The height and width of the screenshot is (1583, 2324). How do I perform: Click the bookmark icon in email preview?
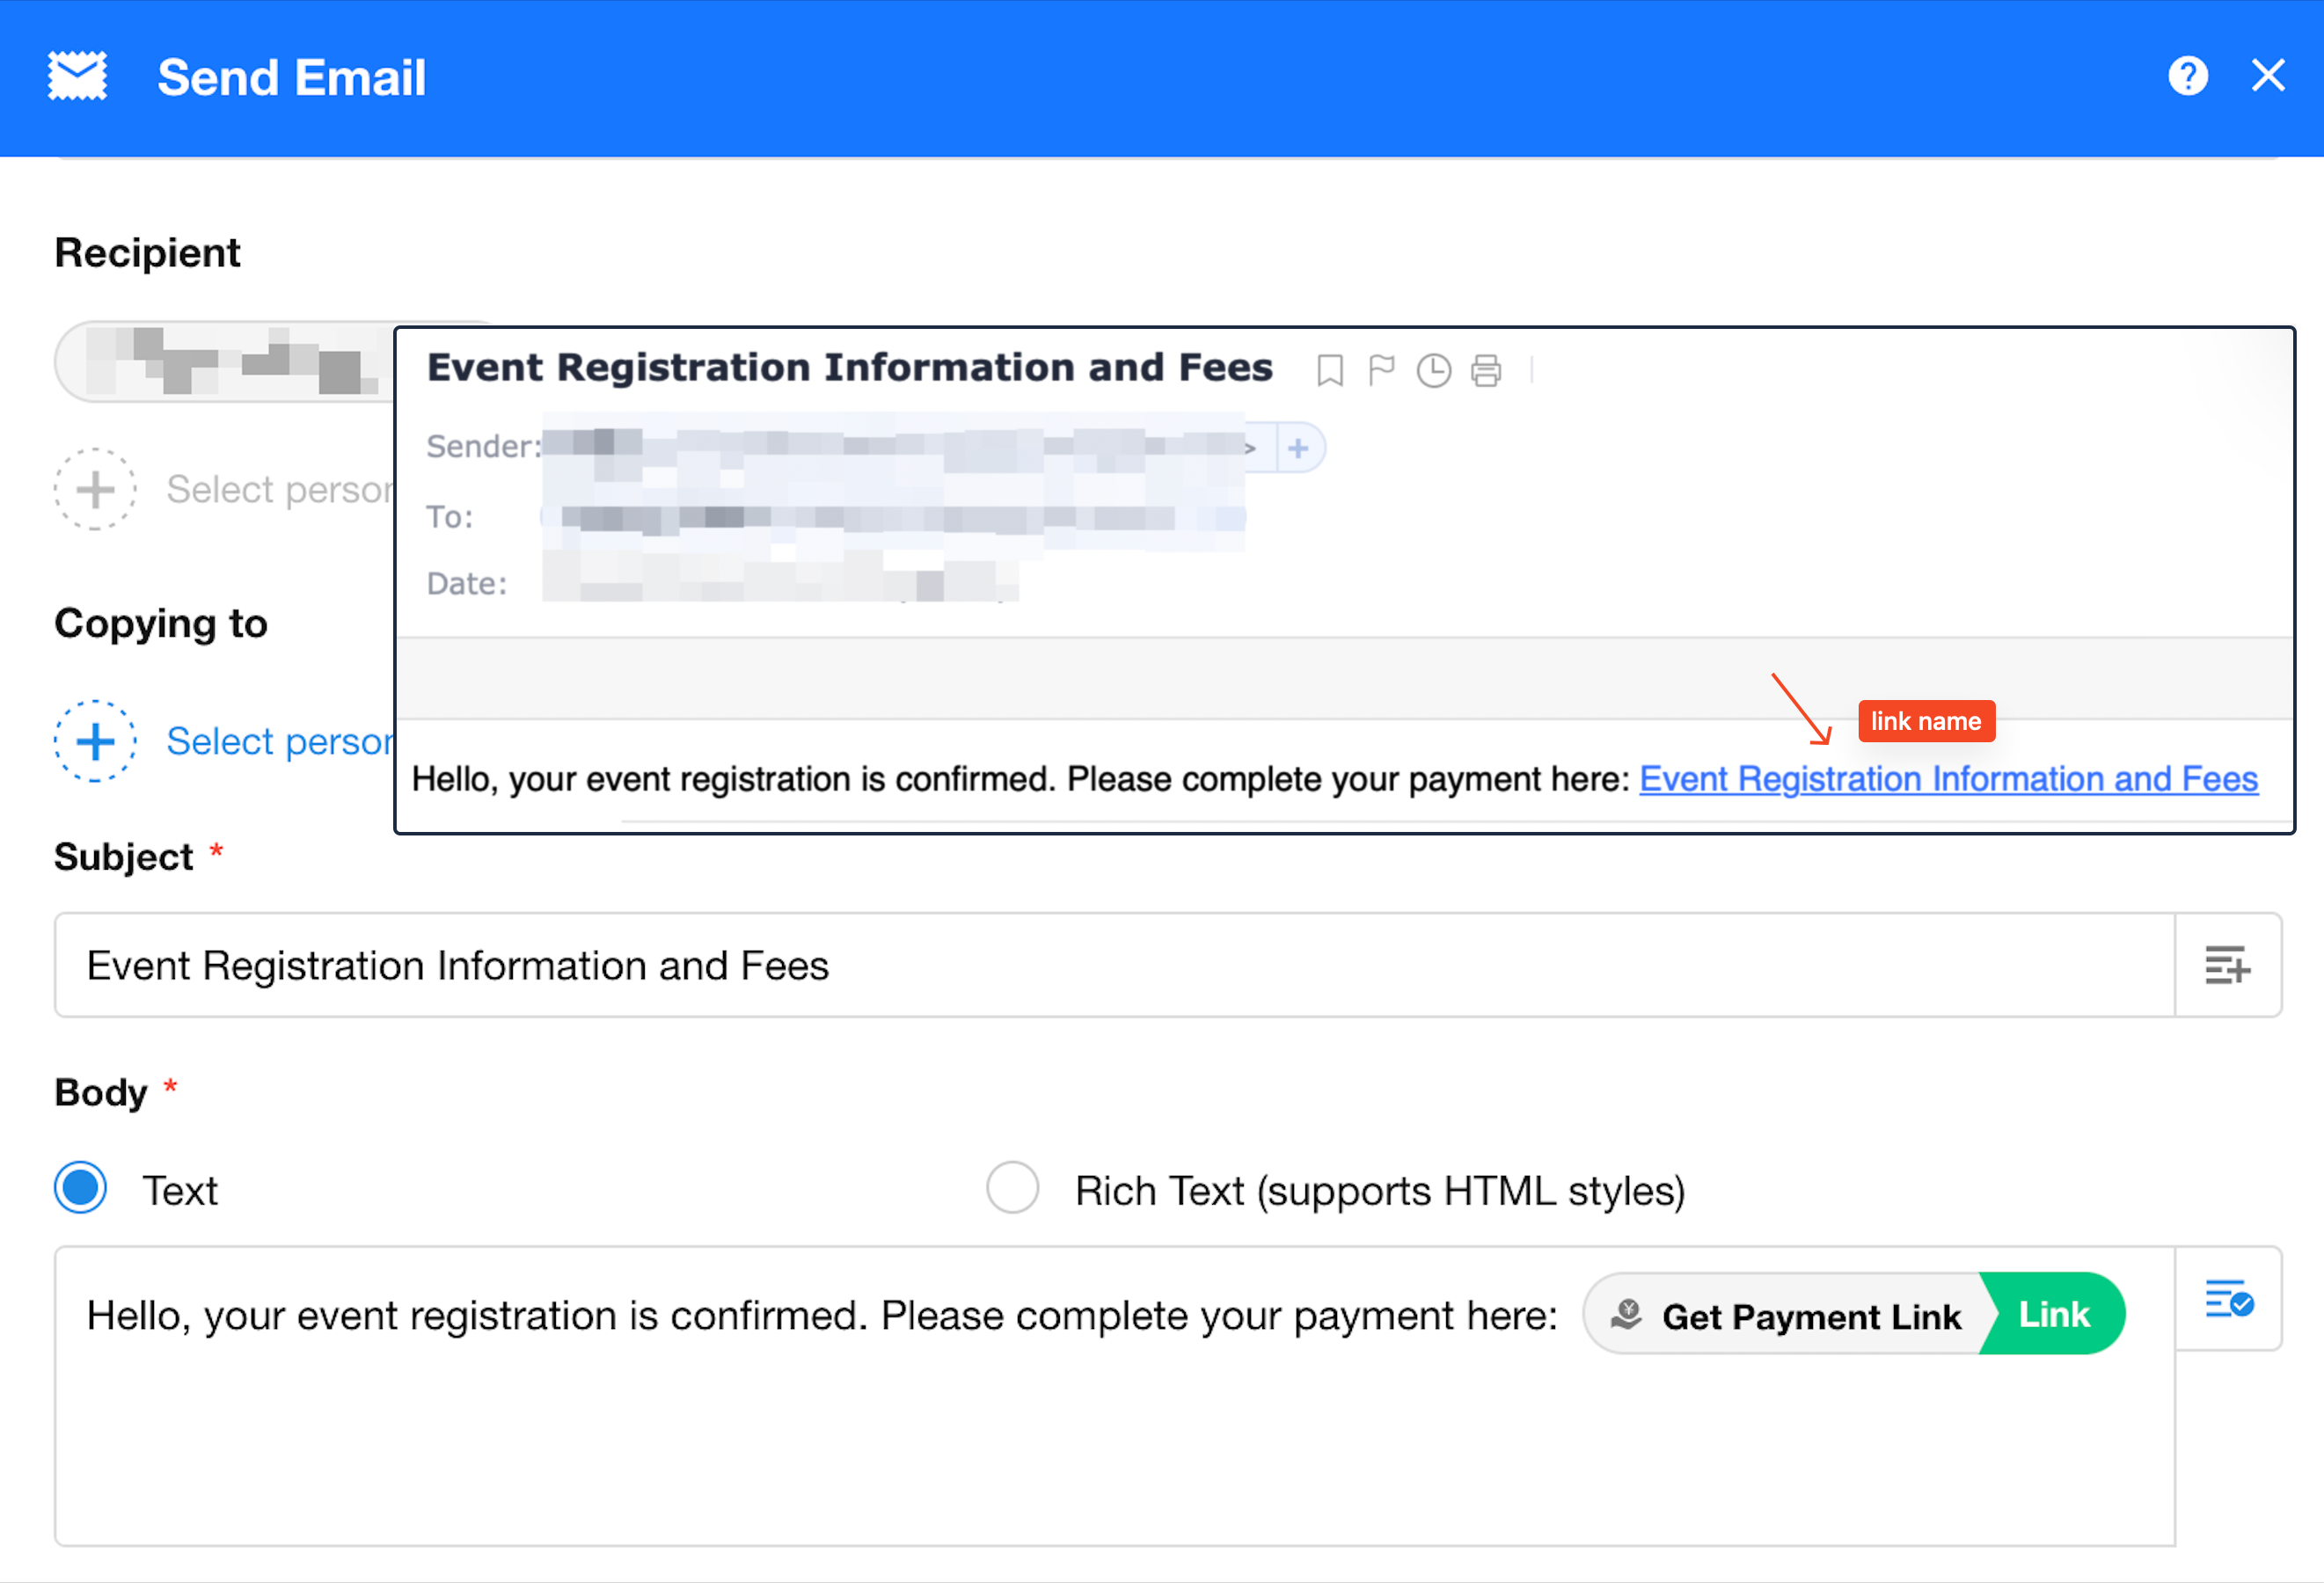coord(1329,370)
